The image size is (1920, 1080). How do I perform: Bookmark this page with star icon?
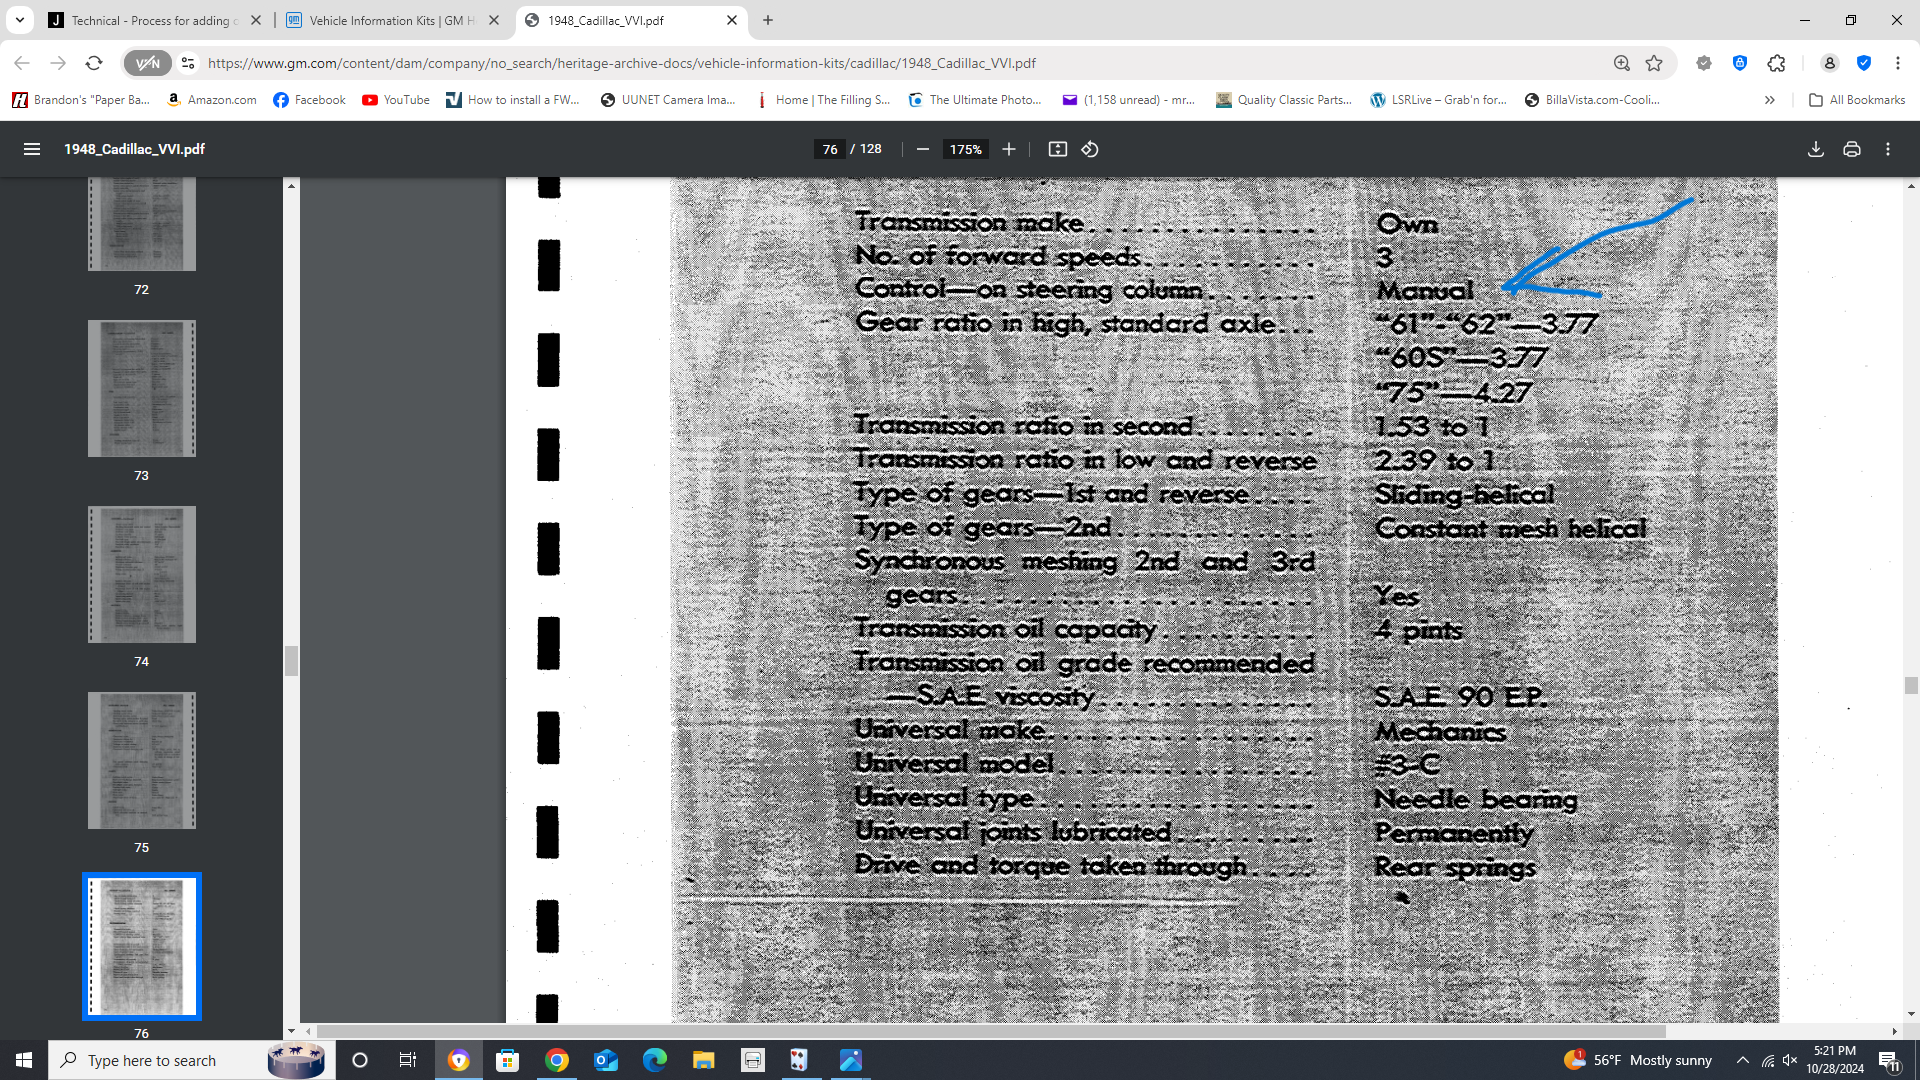1654,63
